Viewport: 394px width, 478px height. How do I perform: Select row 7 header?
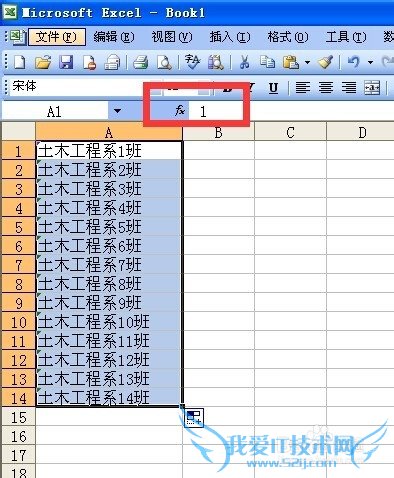click(19, 265)
